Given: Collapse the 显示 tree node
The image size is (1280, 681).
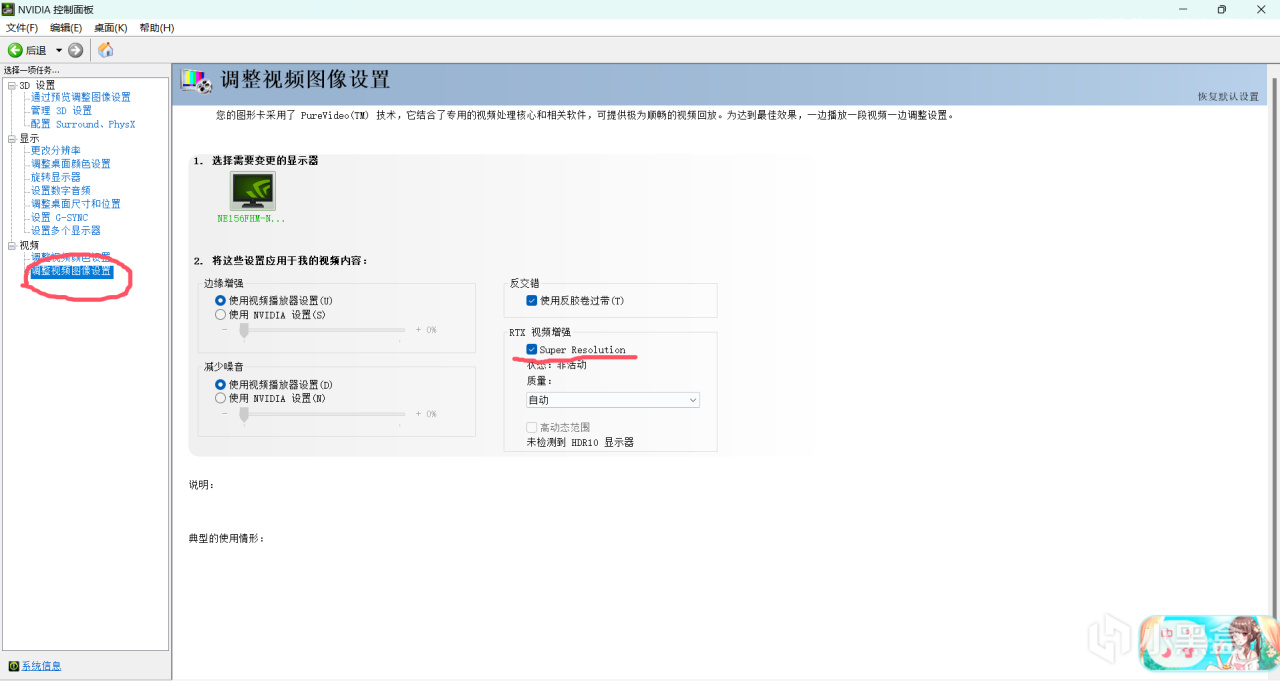Looking at the screenshot, I should 12,139.
